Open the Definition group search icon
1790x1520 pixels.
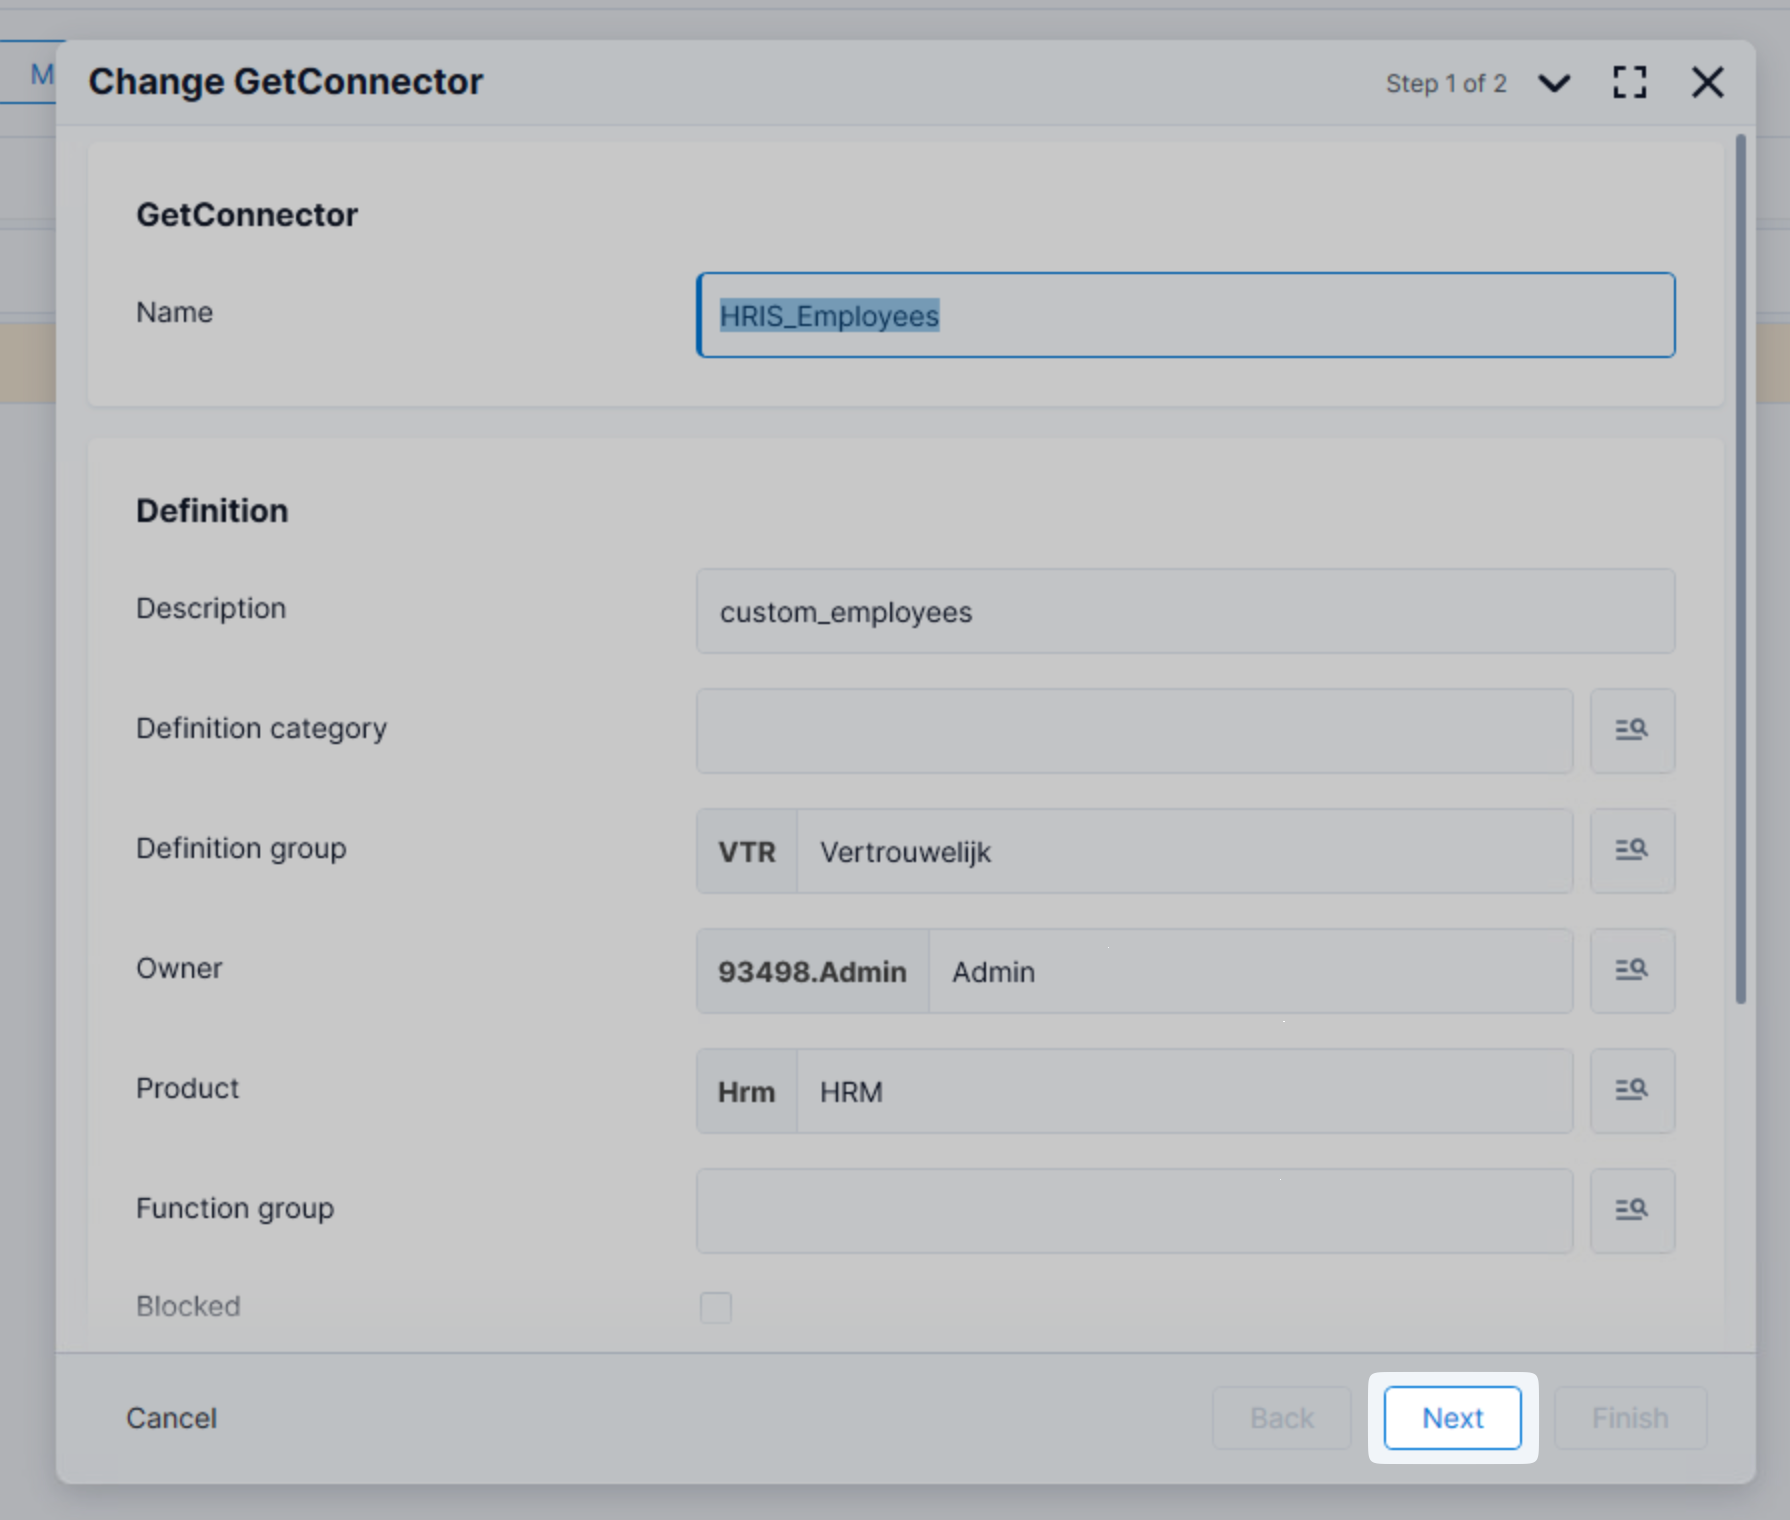pyautogui.click(x=1632, y=850)
